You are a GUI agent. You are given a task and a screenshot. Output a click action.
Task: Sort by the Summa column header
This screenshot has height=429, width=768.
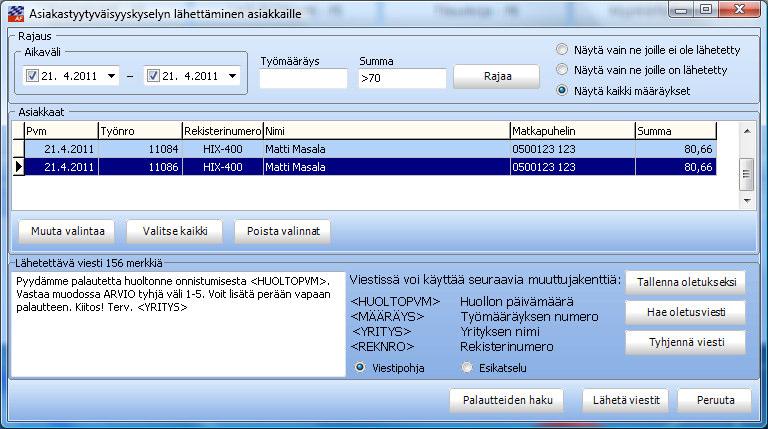676,131
